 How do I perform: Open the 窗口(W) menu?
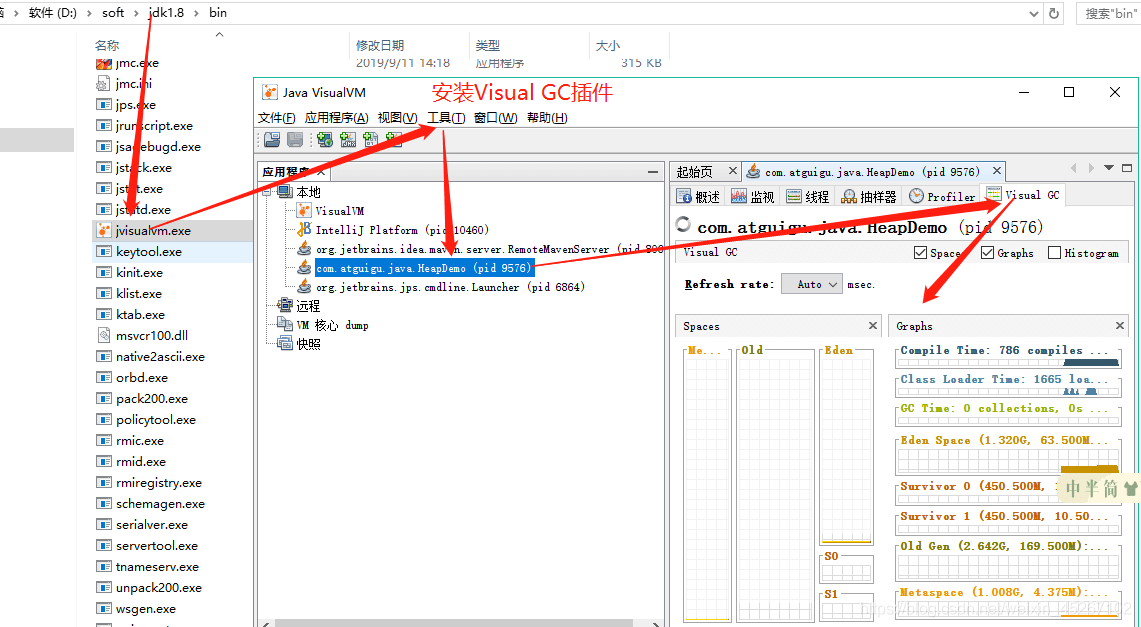(x=496, y=118)
